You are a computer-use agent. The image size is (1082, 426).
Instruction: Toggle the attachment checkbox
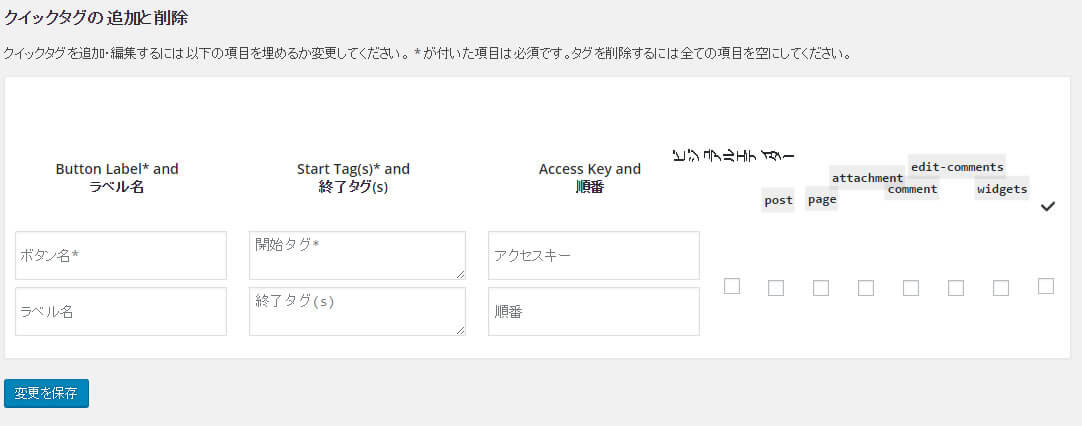[x=866, y=288]
